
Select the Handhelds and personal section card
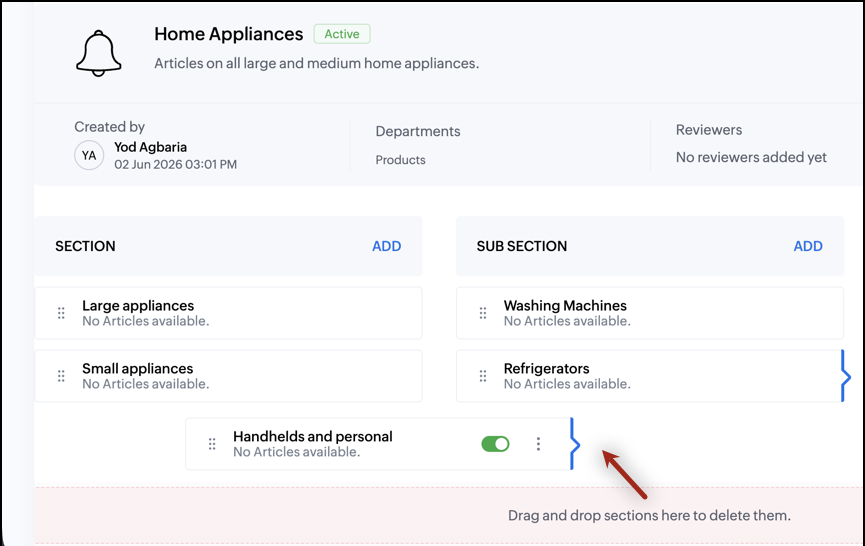pos(378,444)
